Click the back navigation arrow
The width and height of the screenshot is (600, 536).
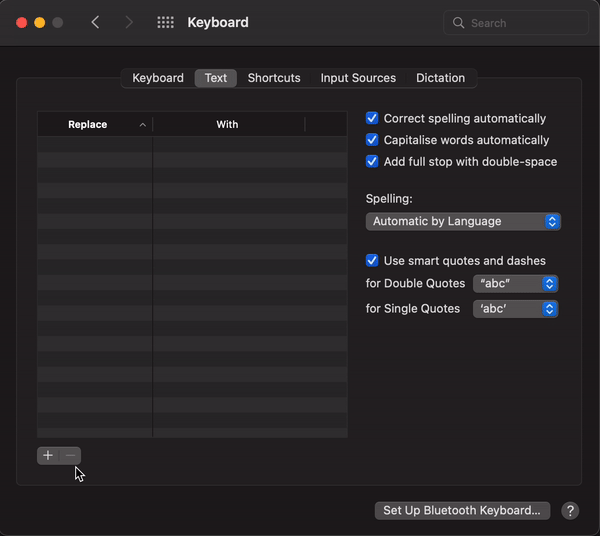click(x=95, y=22)
